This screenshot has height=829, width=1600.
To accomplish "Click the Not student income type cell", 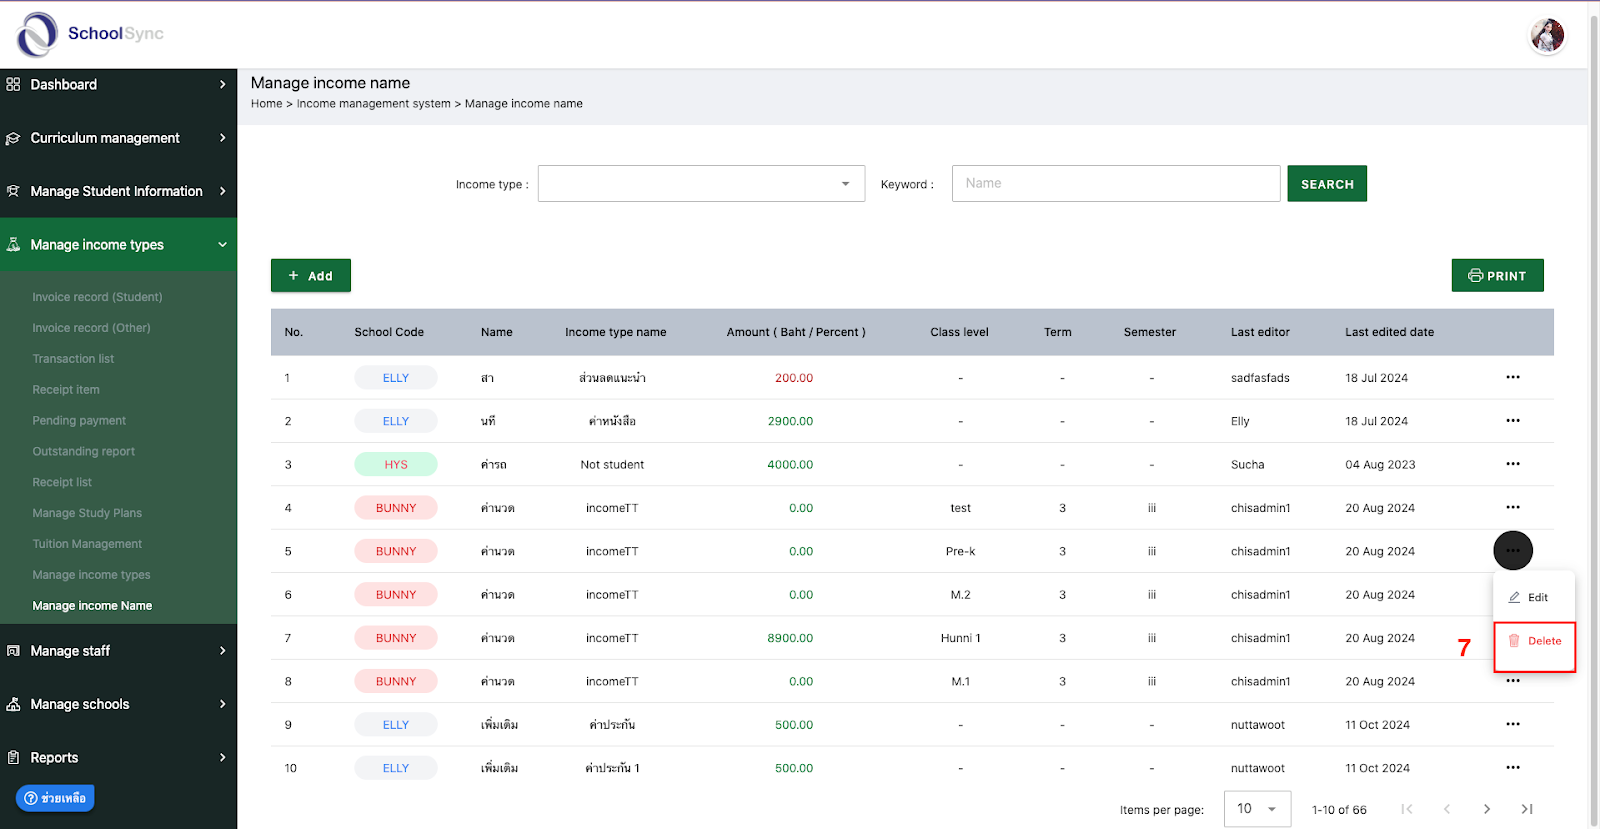I will click(612, 465).
